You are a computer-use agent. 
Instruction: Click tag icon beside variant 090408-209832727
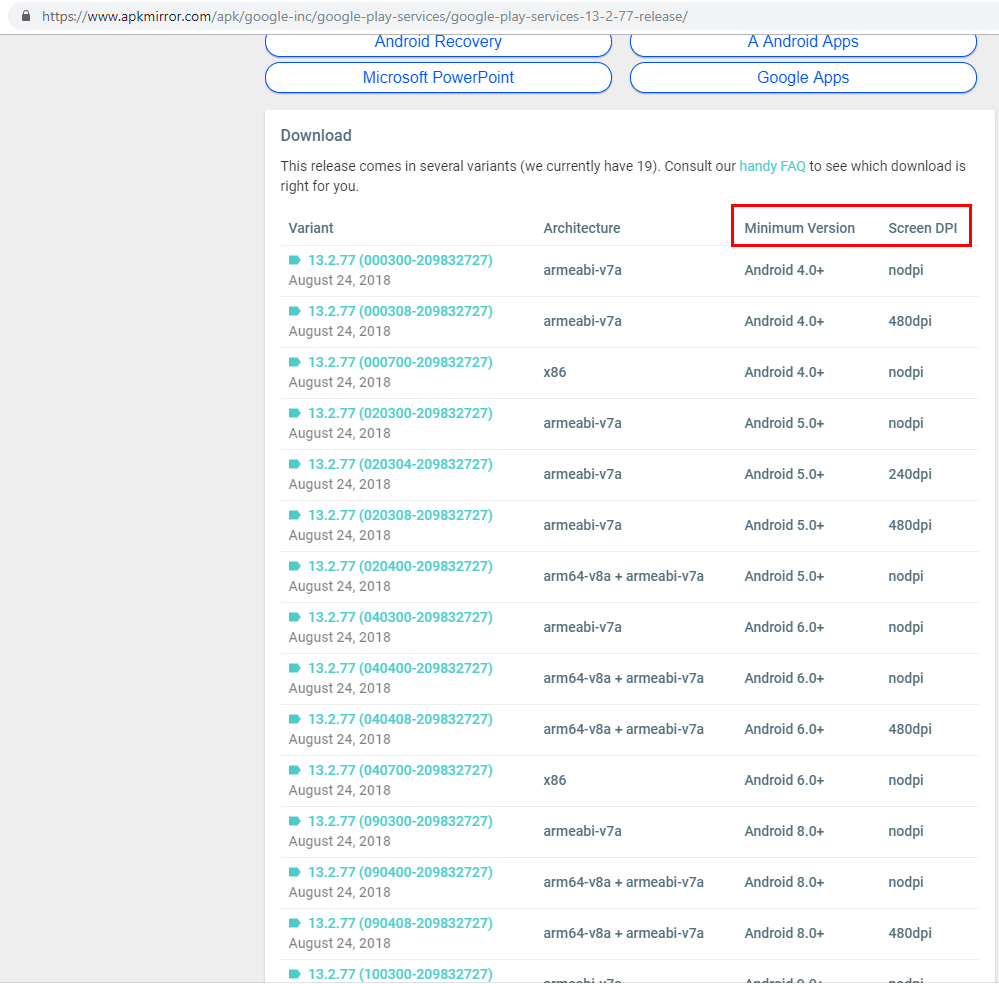(295, 923)
